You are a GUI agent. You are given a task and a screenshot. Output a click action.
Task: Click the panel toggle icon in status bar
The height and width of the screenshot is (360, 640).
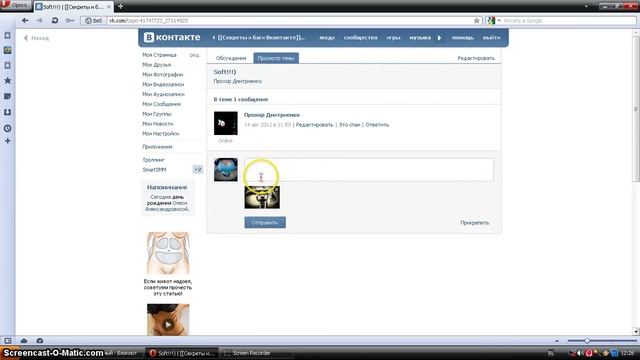pyautogui.click(x=8, y=340)
